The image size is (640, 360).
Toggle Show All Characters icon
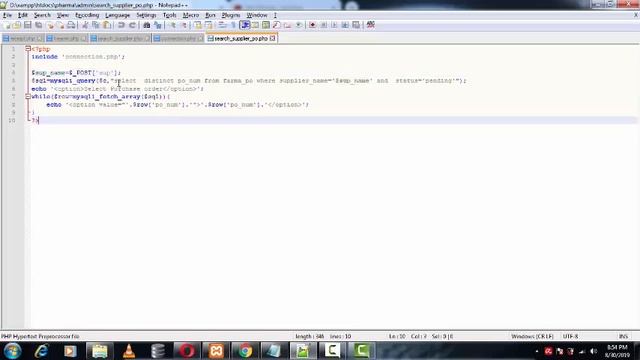(233, 25)
